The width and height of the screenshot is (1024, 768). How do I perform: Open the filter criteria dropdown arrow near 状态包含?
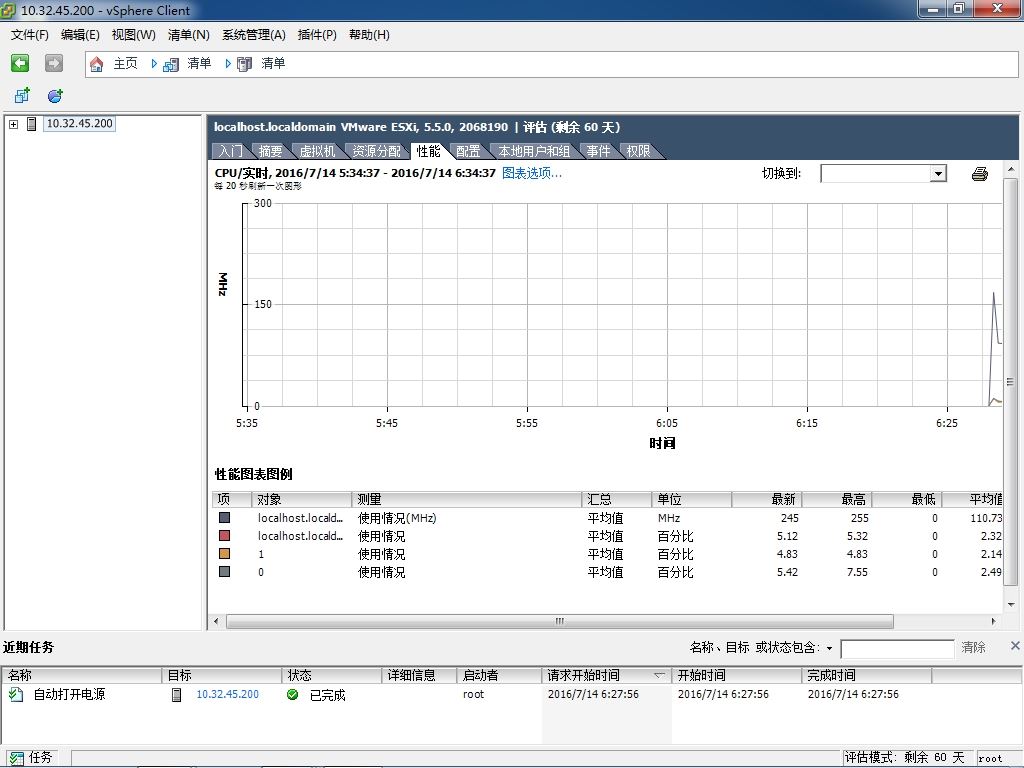829,648
